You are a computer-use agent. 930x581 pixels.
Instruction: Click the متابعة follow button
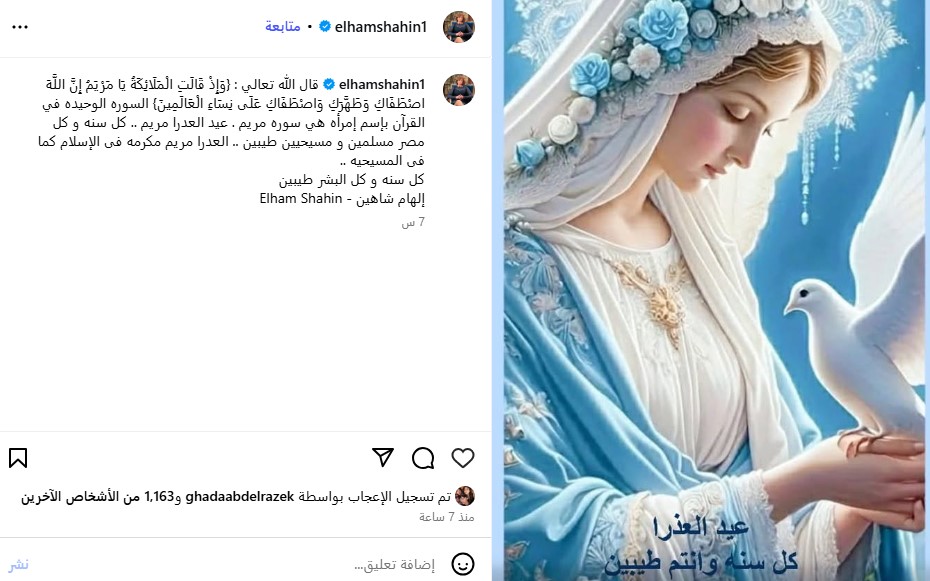282,27
